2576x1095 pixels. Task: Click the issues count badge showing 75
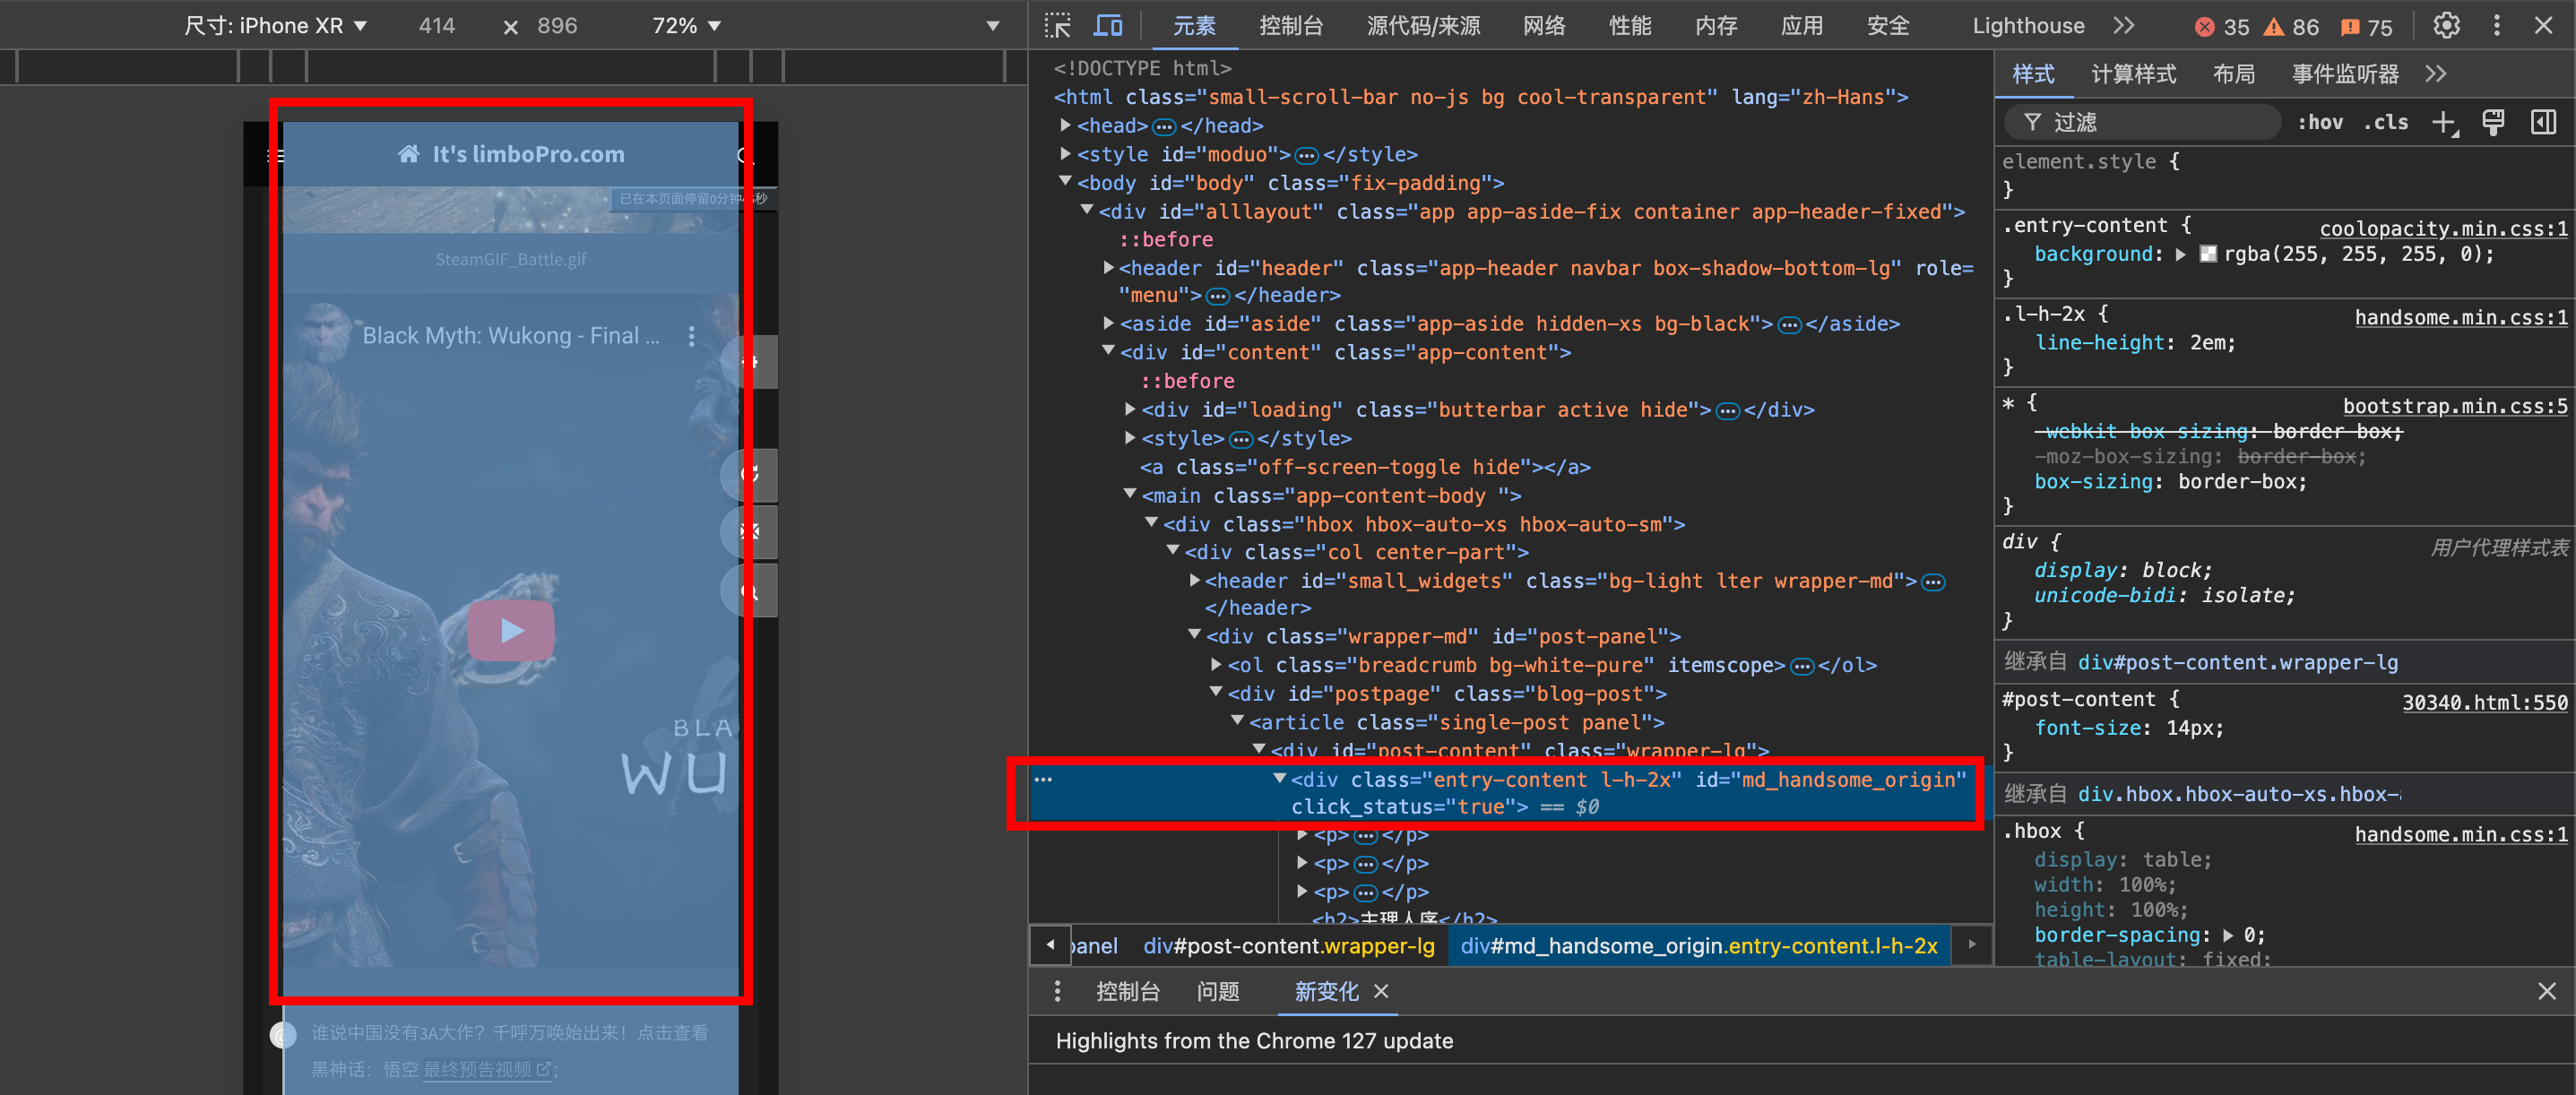2367,27
